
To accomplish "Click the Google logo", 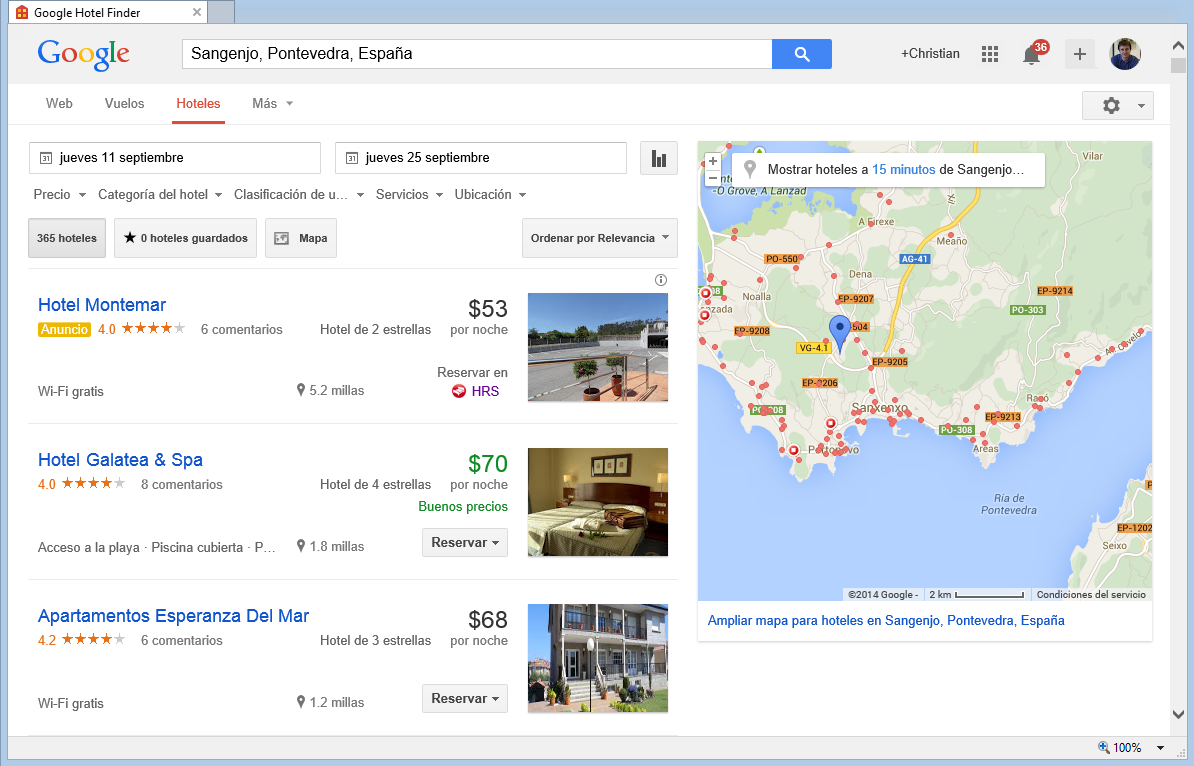I will 84,54.
